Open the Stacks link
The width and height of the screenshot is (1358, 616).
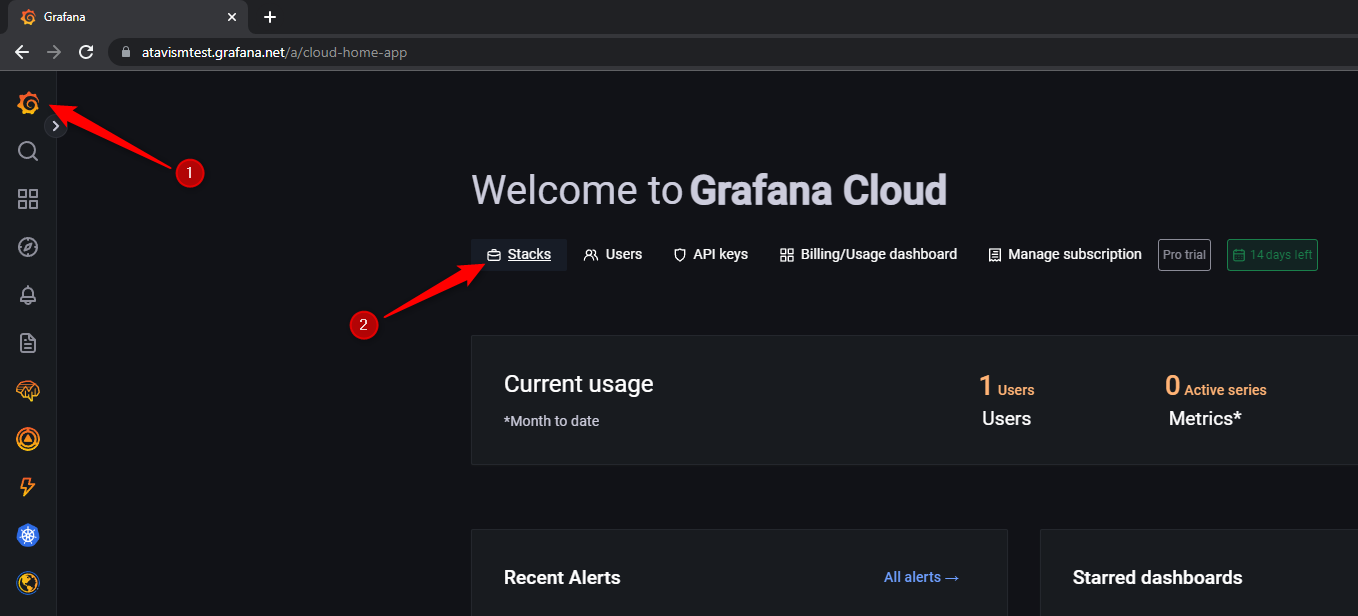pyautogui.click(x=519, y=255)
